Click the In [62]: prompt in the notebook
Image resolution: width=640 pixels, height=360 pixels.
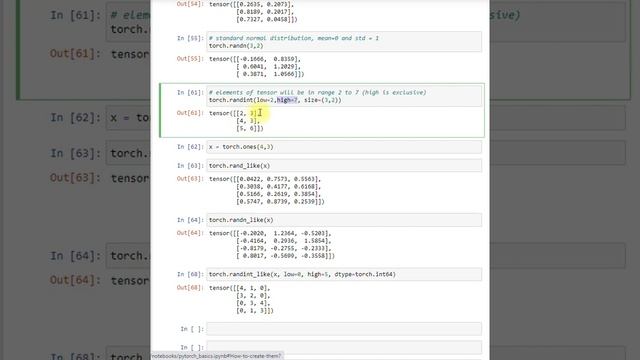tap(190, 147)
